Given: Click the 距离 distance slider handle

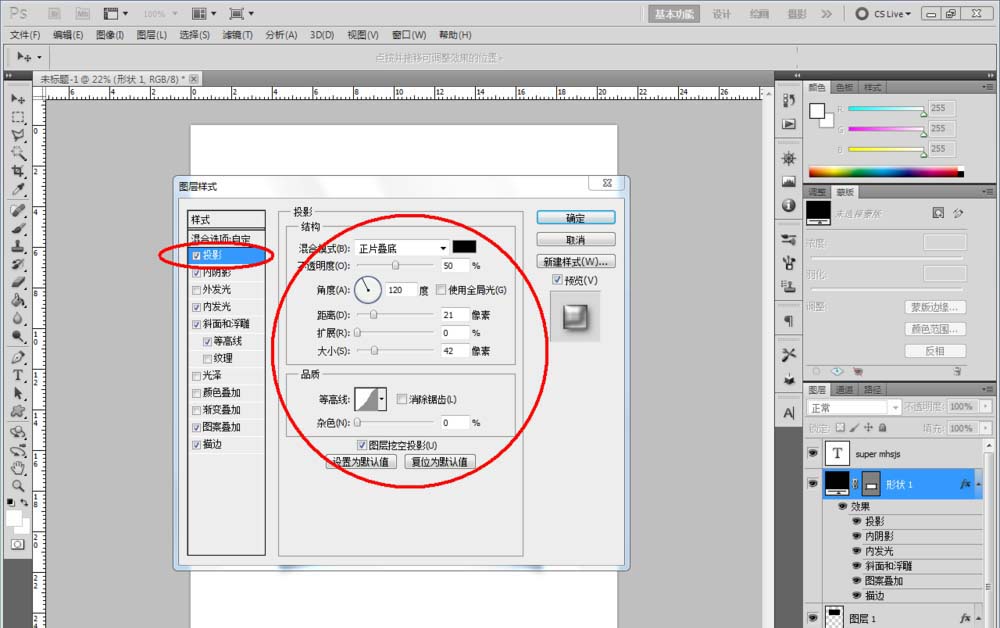Looking at the screenshot, I should point(374,314).
